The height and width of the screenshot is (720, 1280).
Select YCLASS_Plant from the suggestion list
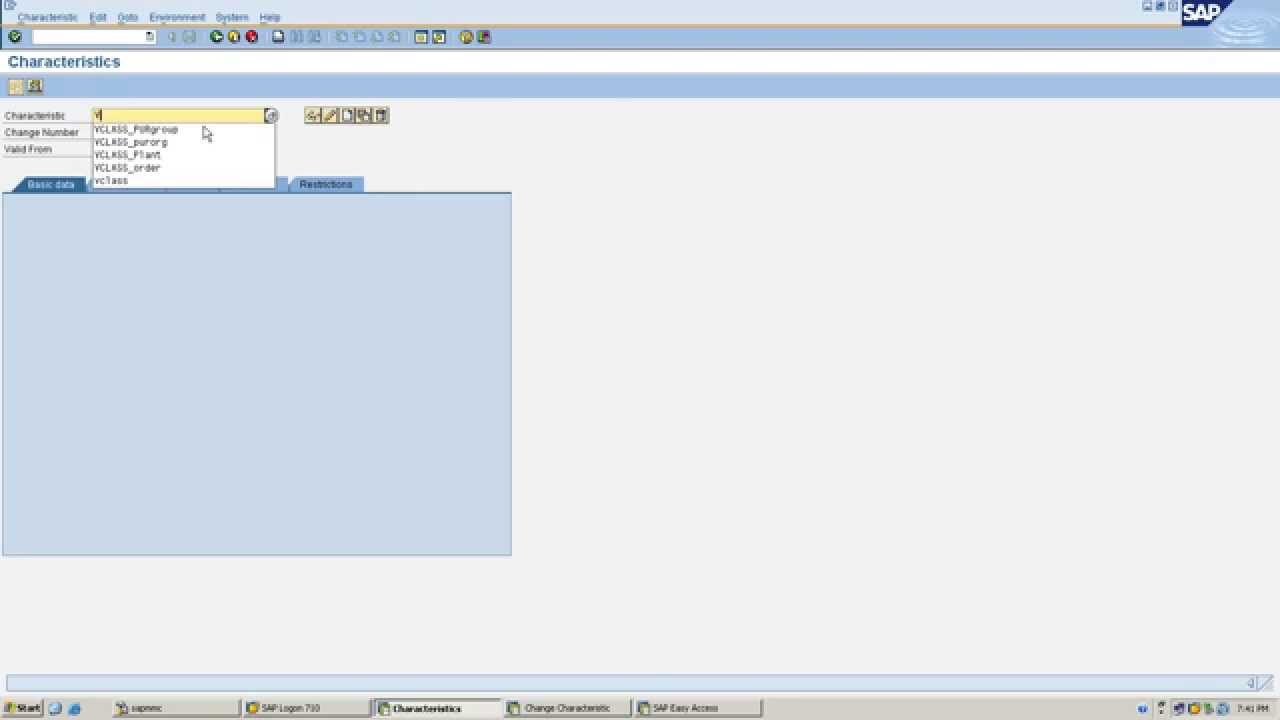pyautogui.click(x=128, y=155)
